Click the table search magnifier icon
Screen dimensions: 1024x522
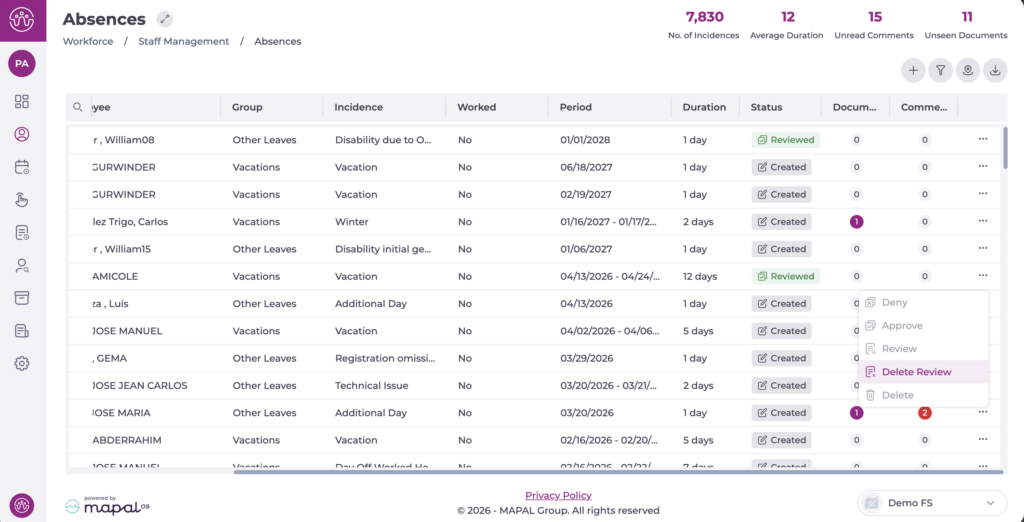pyautogui.click(x=78, y=107)
